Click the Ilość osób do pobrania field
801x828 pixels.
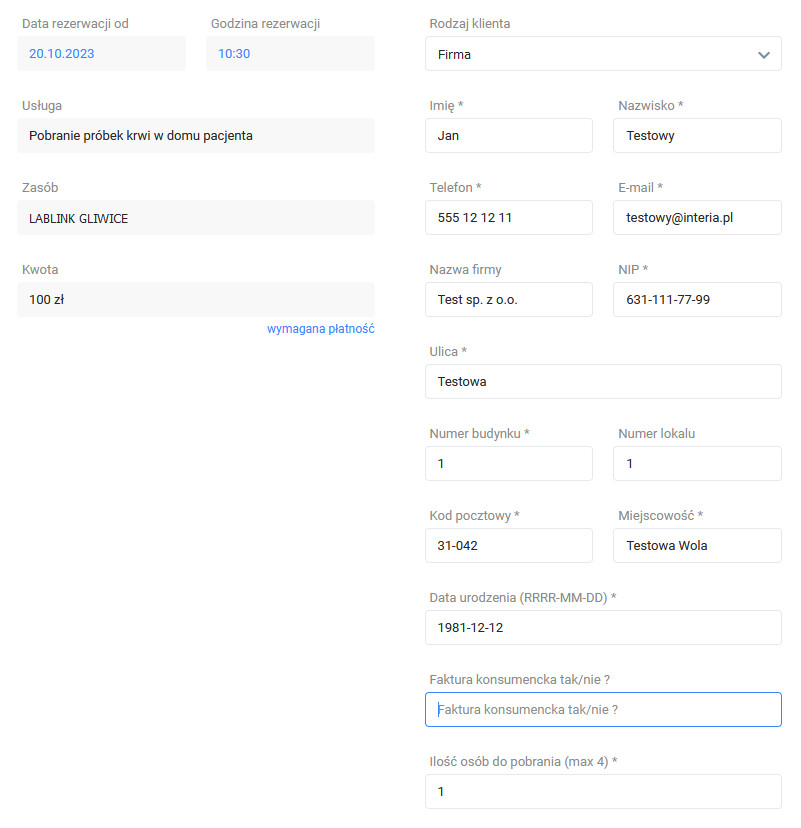click(603, 792)
